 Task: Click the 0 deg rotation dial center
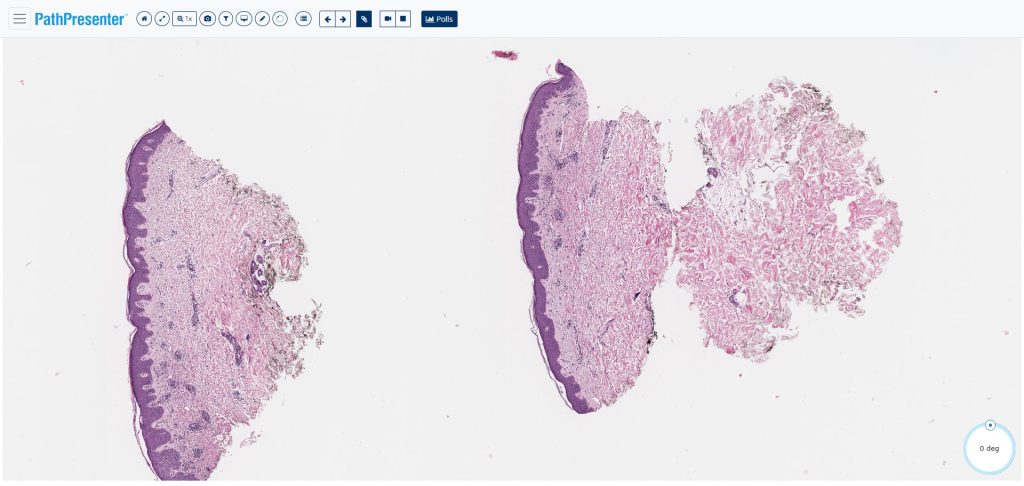tap(989, 448)
